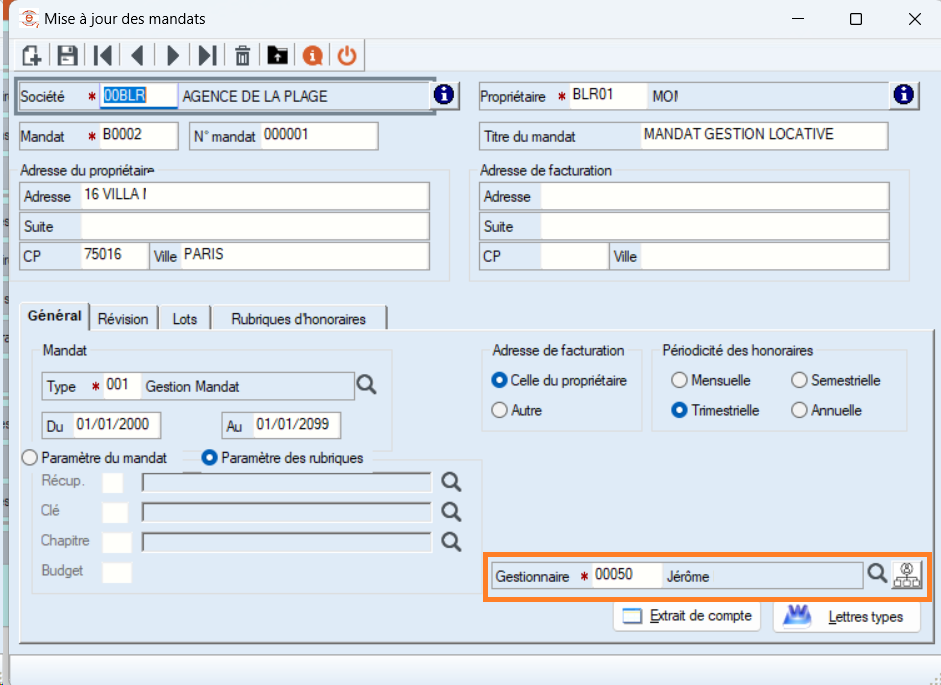Image resolution: width=941 pixels, height=685 pixels.
Task: Open the folder upload icon in toolbar
Action: (277, 56)
